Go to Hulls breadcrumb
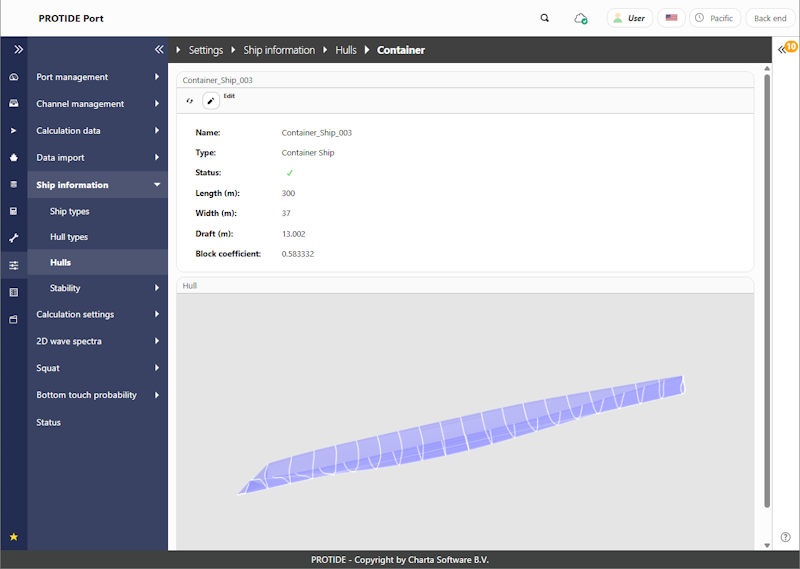 coord(346,50)
